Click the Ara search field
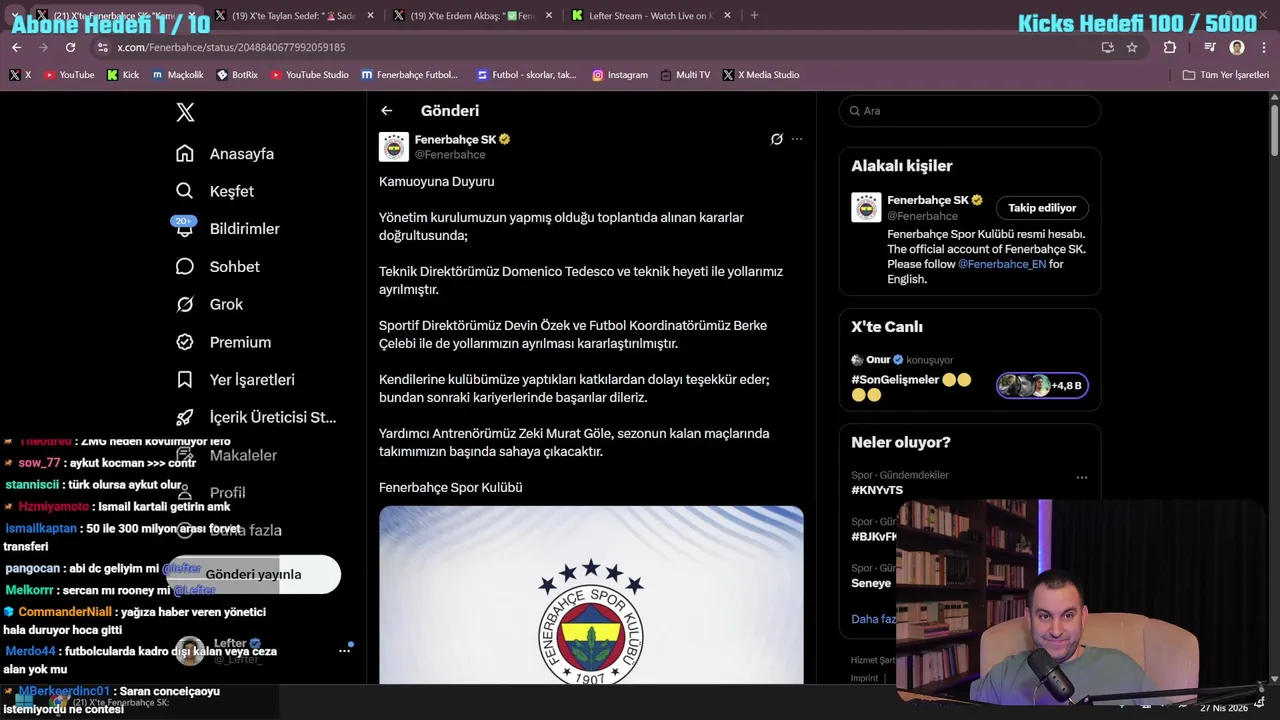This screenshot has height=720, width=1280. tap(970, 111)
